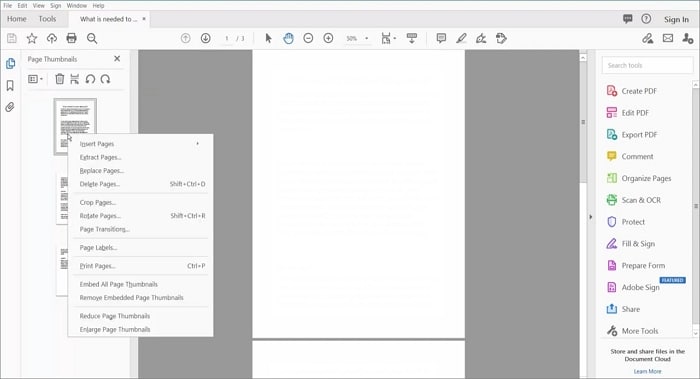
Task: Click the Save file icon
Action: [12, 38]
